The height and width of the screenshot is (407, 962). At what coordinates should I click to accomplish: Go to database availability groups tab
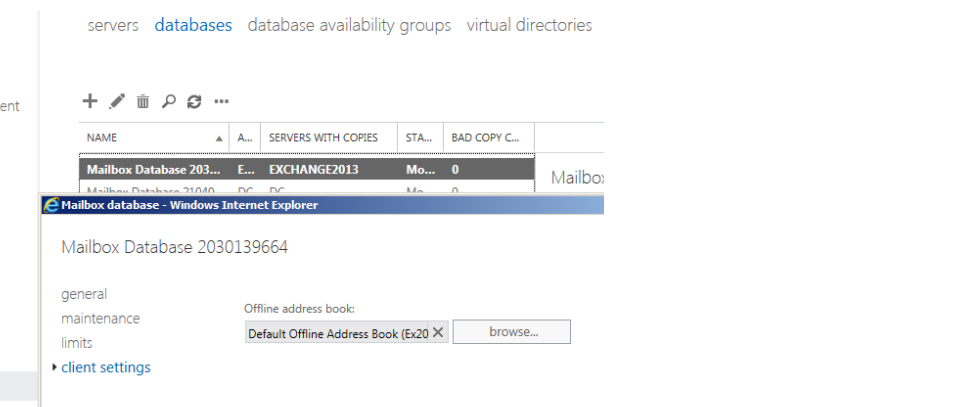point(349,25)
